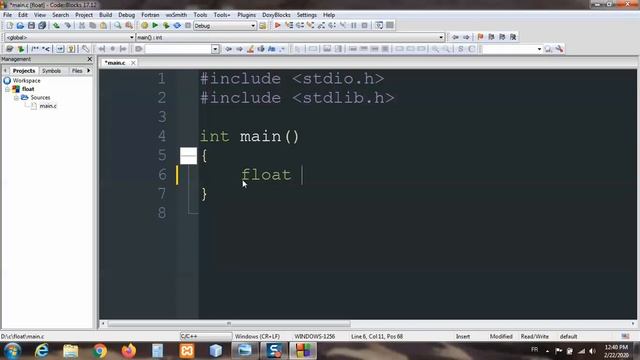640x360 pixels.
Task: Collapse the Sources folder node
Action: pyautogui.click(x=16, y=98)
